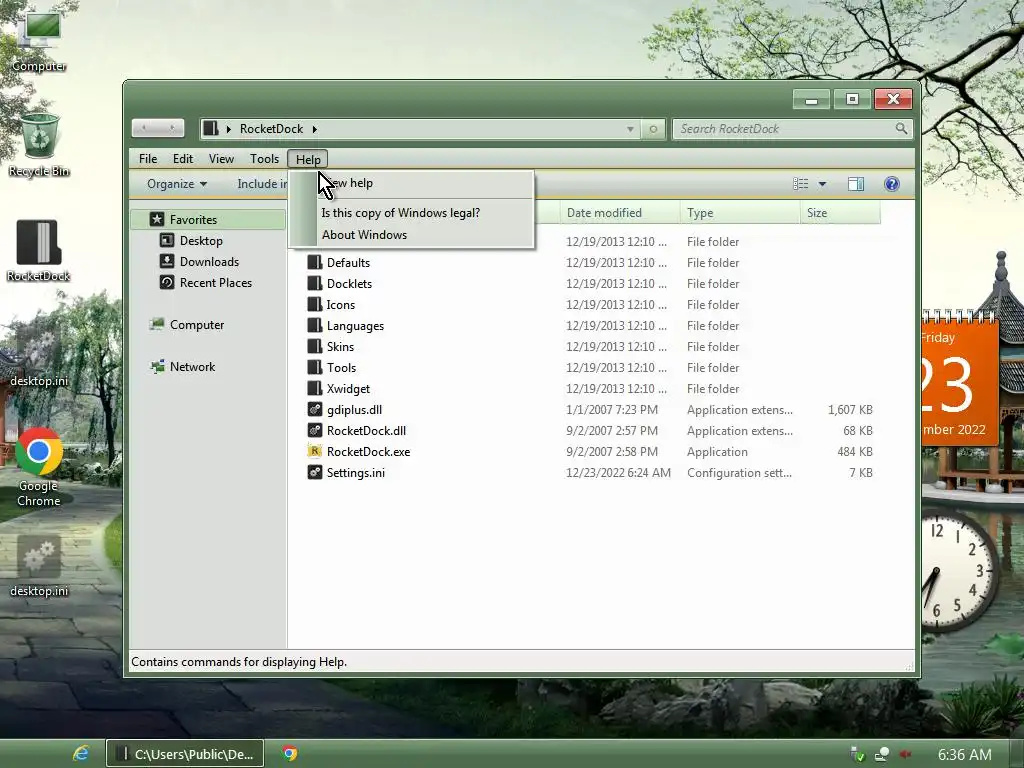Select Favorites in the navigation pane
The width and height of the screenshot is (1024, 768).
pyautogui.click(x=208, y=219)
